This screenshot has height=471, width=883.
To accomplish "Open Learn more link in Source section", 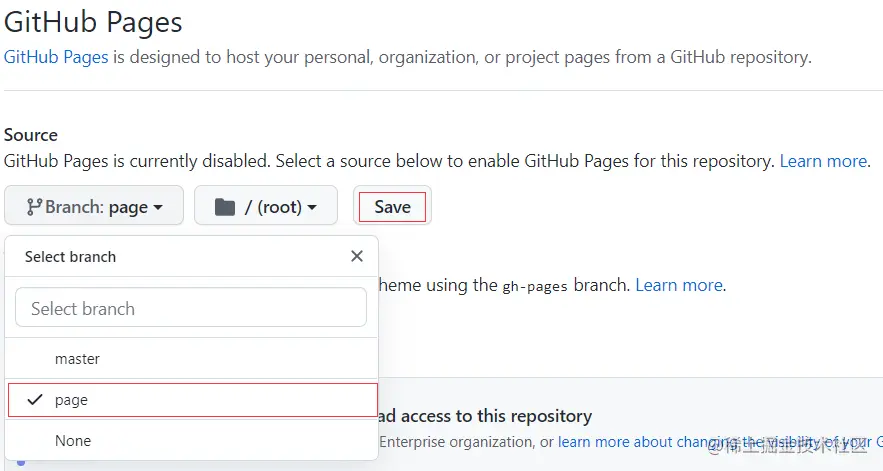I will point(823,161).
